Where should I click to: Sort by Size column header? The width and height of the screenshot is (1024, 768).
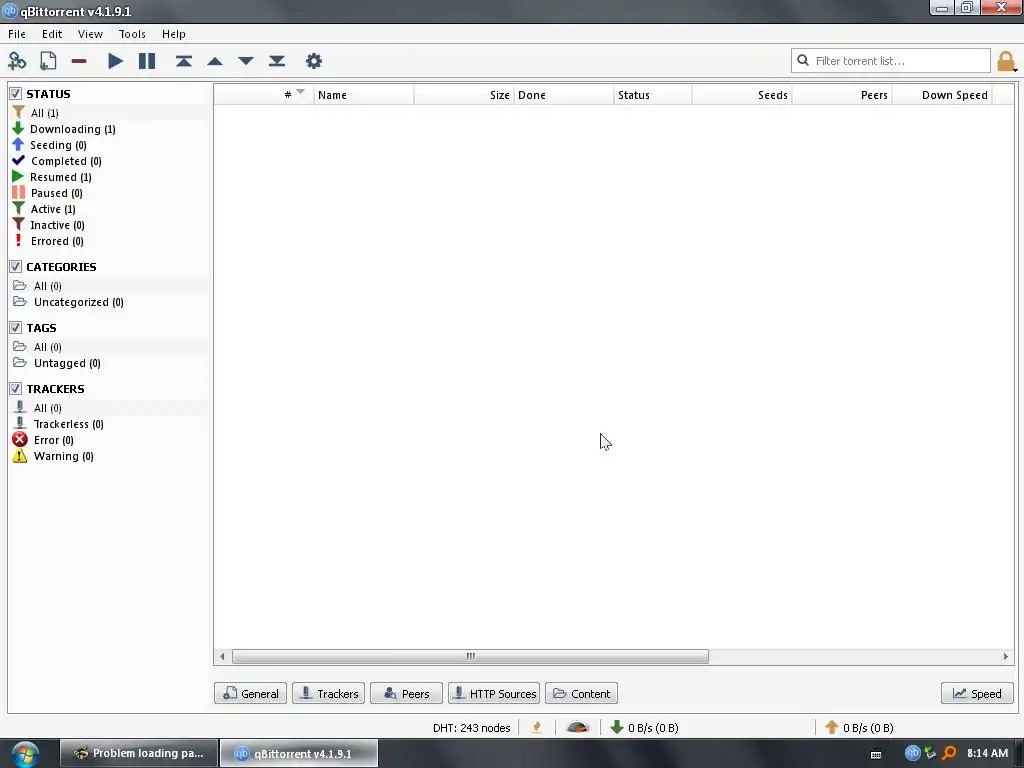point(464,95)
